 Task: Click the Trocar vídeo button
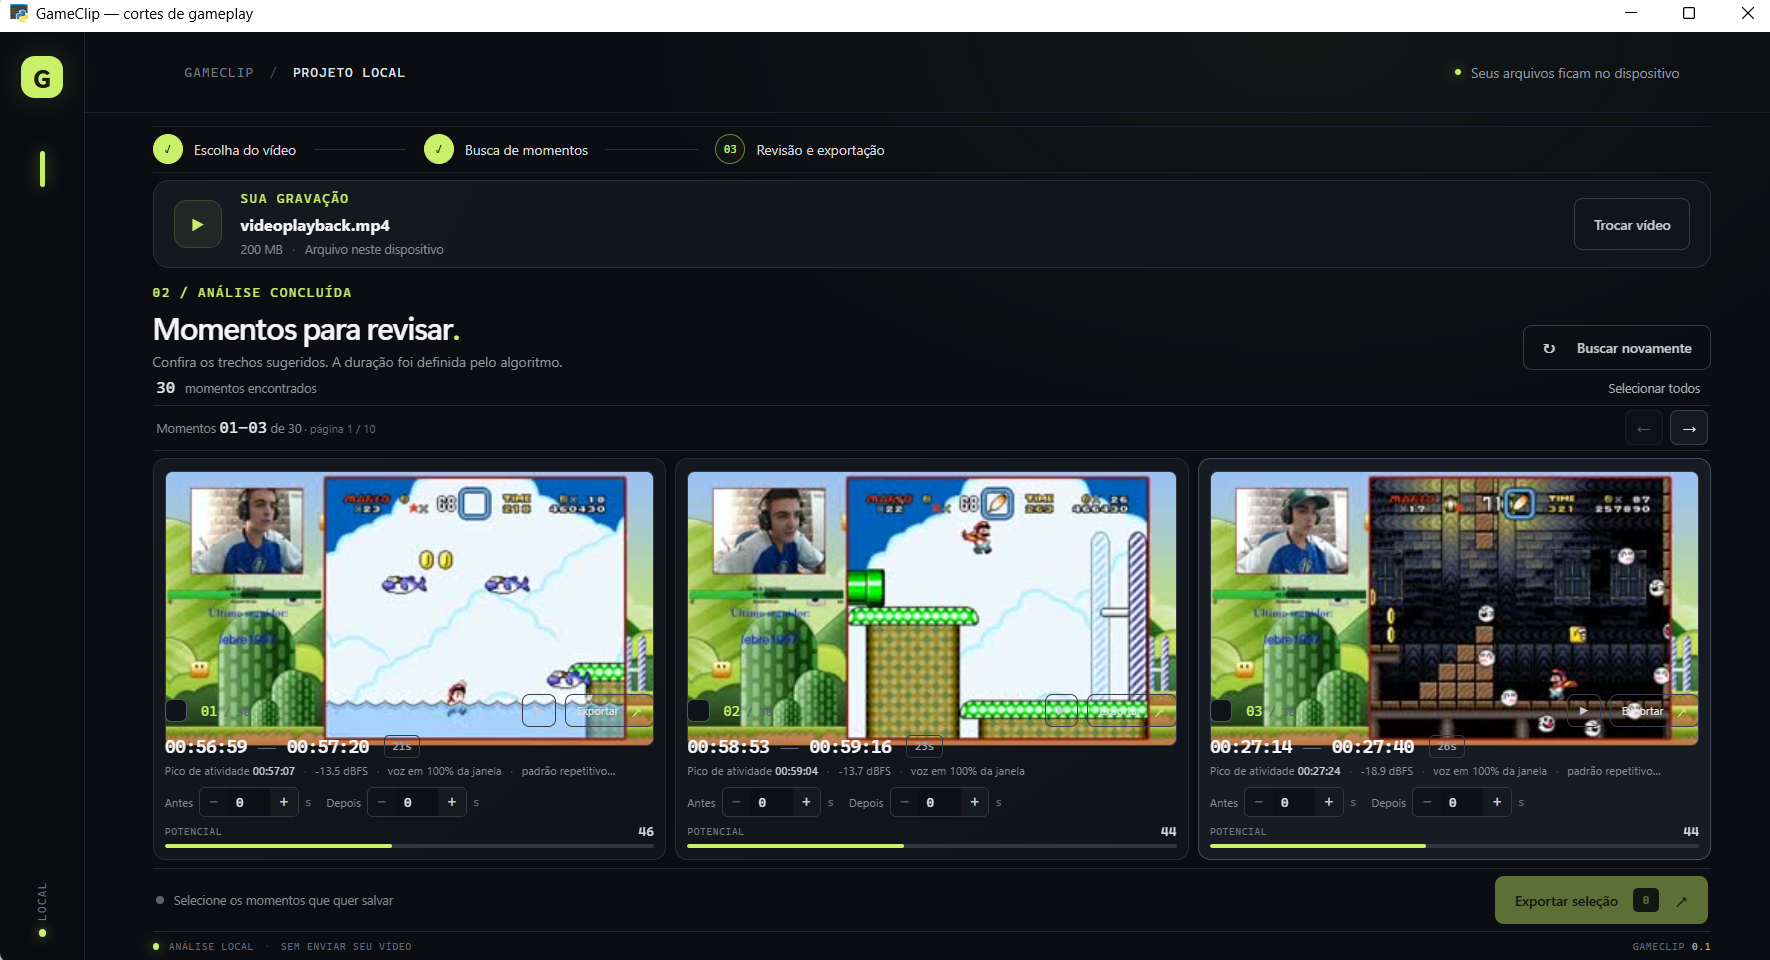point(1632,225)
